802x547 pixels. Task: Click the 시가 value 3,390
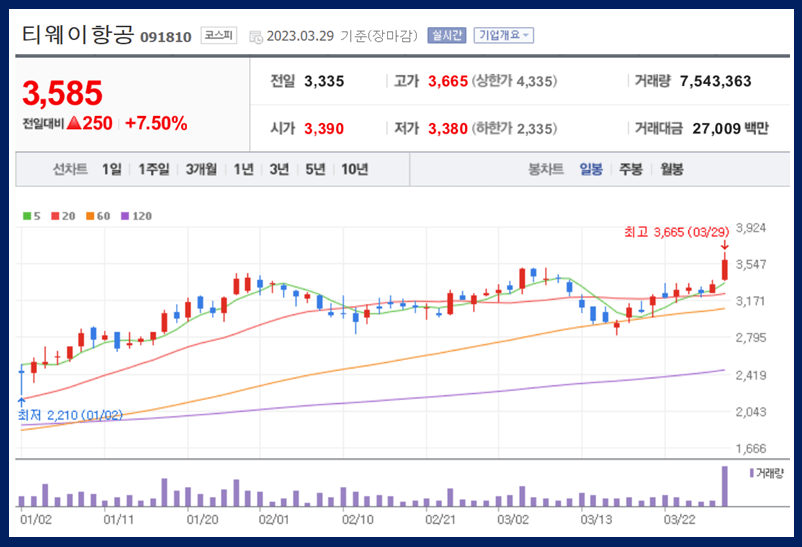click(x=324, y=128)
